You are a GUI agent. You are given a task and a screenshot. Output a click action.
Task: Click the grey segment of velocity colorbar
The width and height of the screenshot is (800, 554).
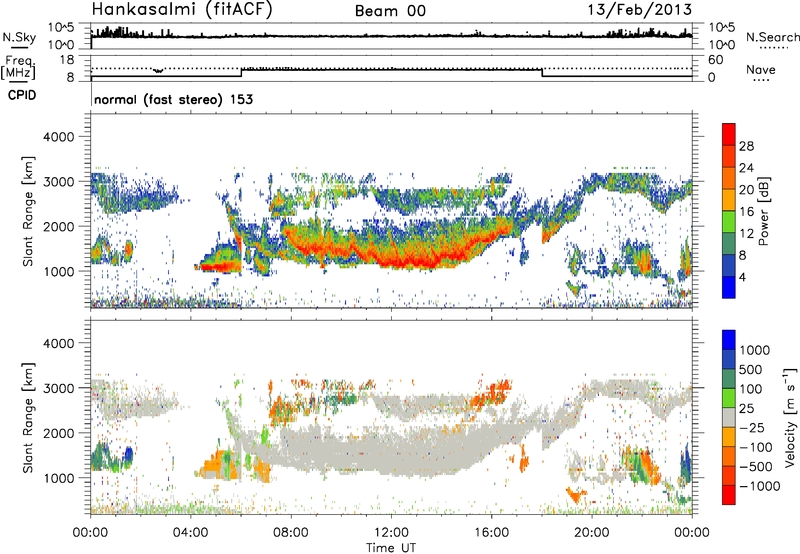click(729, 418)
